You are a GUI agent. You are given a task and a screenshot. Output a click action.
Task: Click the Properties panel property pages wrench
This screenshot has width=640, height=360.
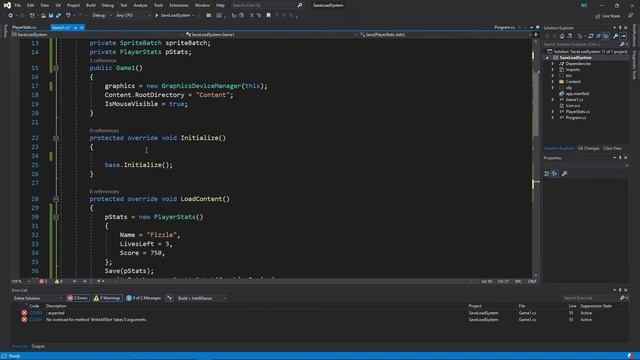coord(564,173)
